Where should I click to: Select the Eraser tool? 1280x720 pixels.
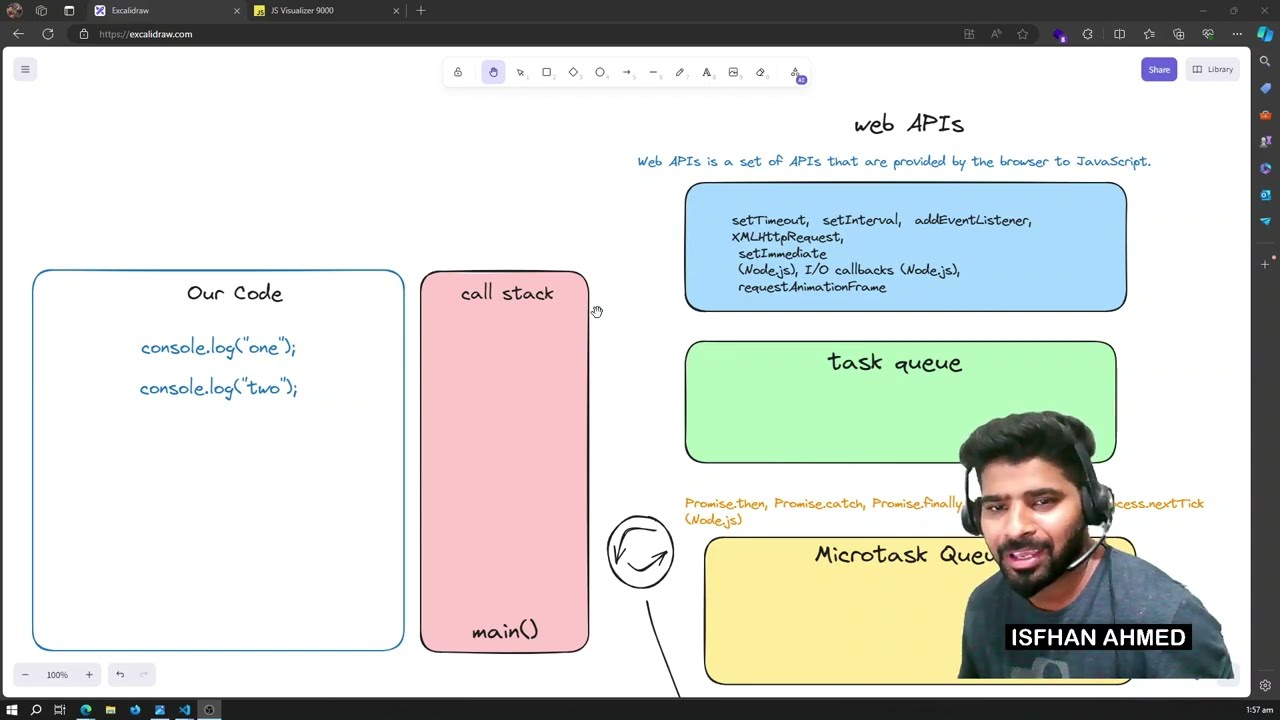pyautogui.click(x=760, y=72)
